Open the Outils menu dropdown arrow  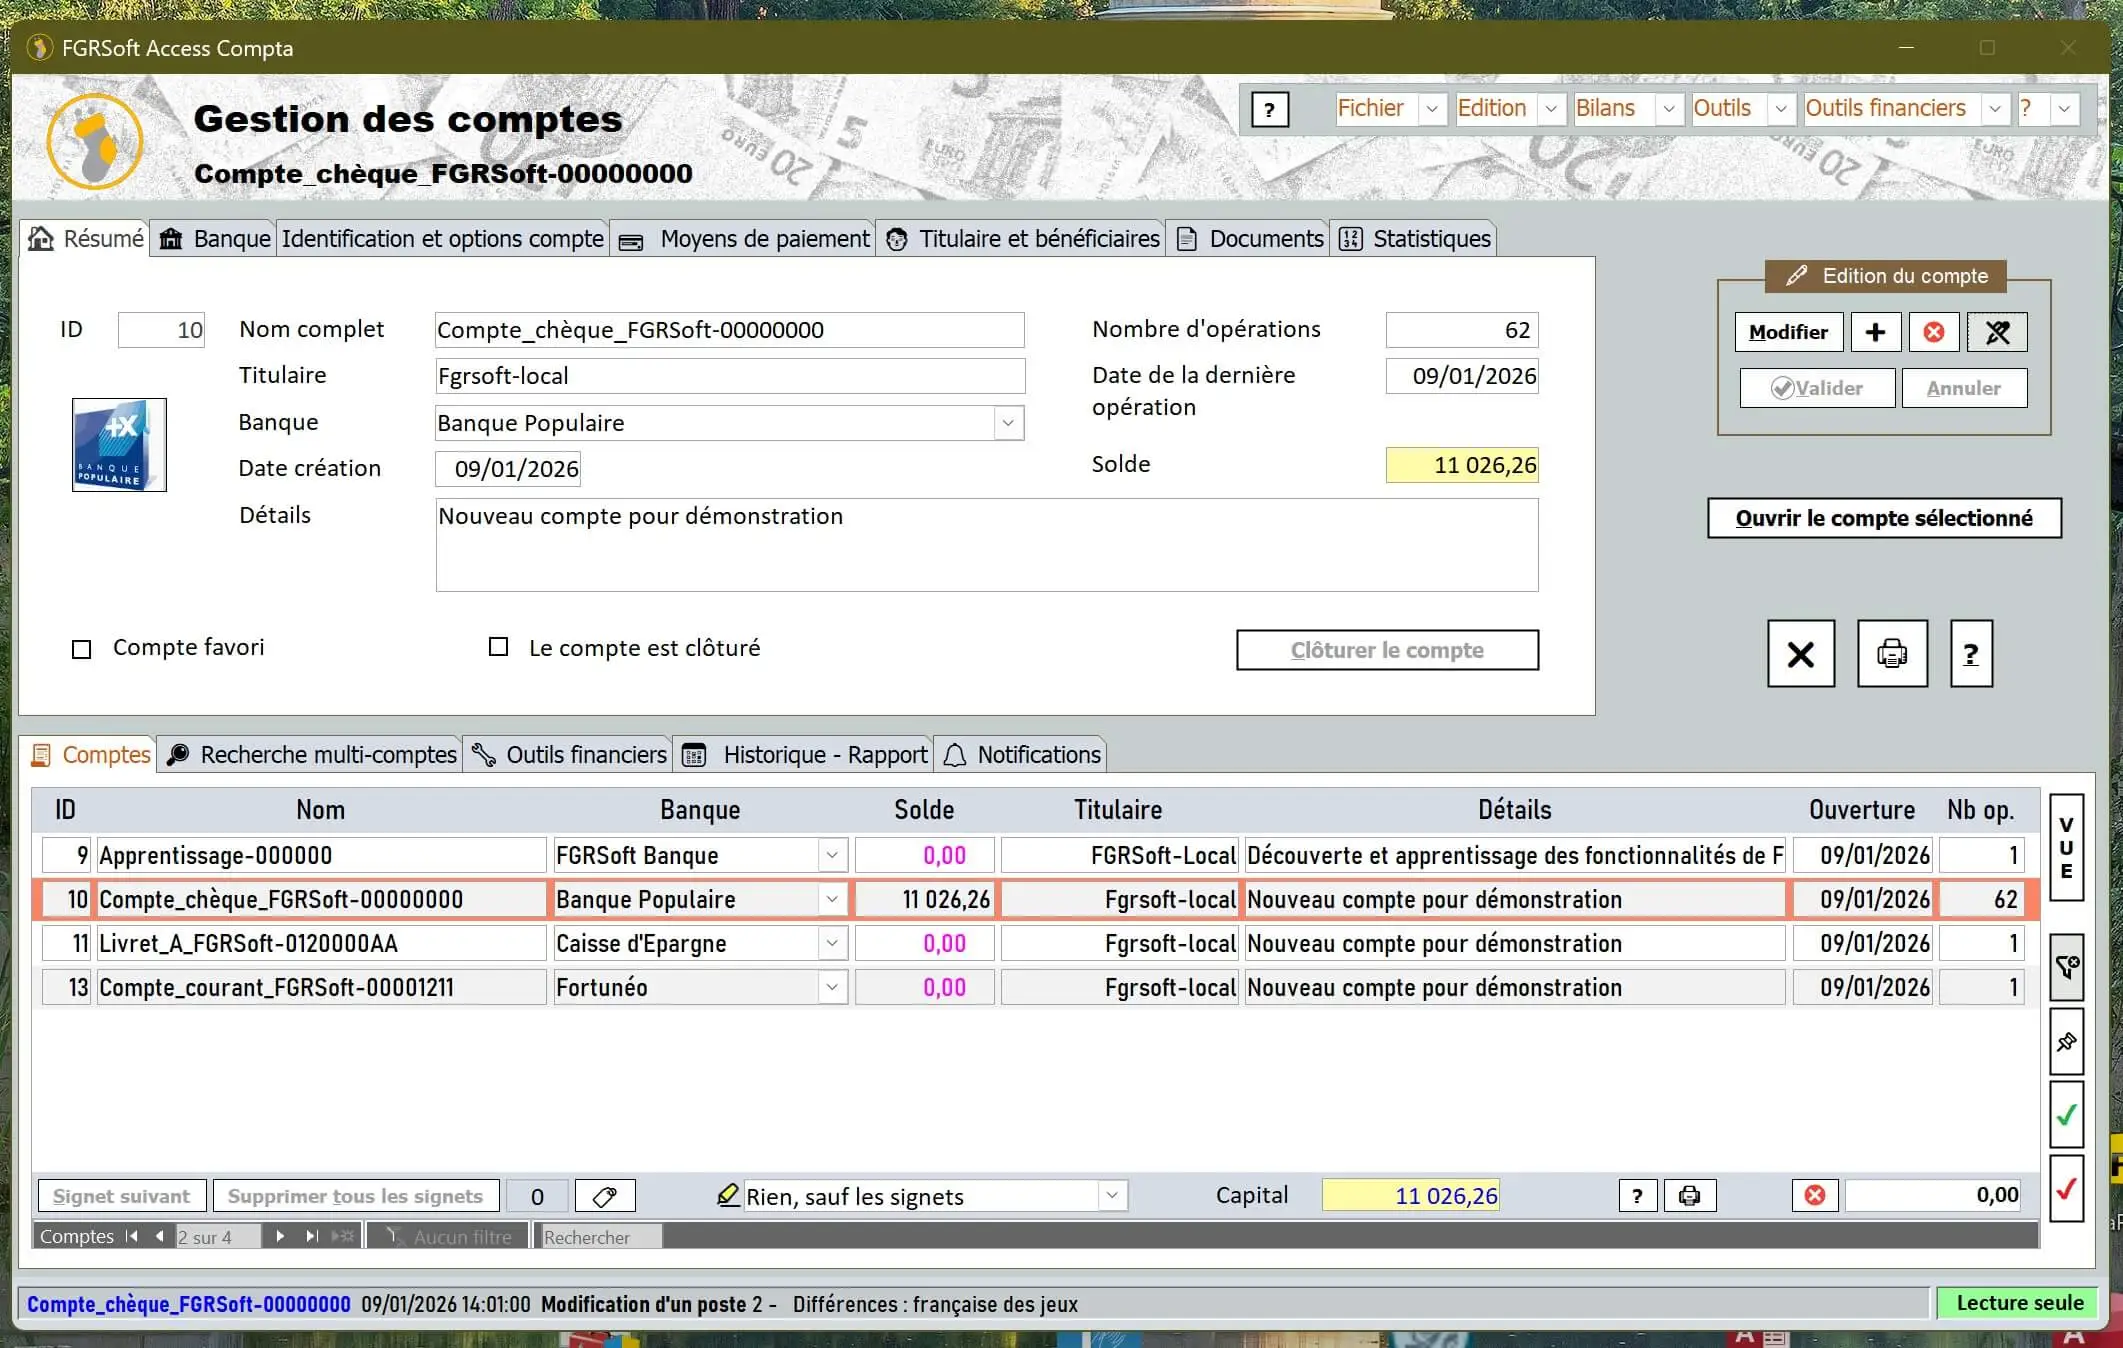1781,109
